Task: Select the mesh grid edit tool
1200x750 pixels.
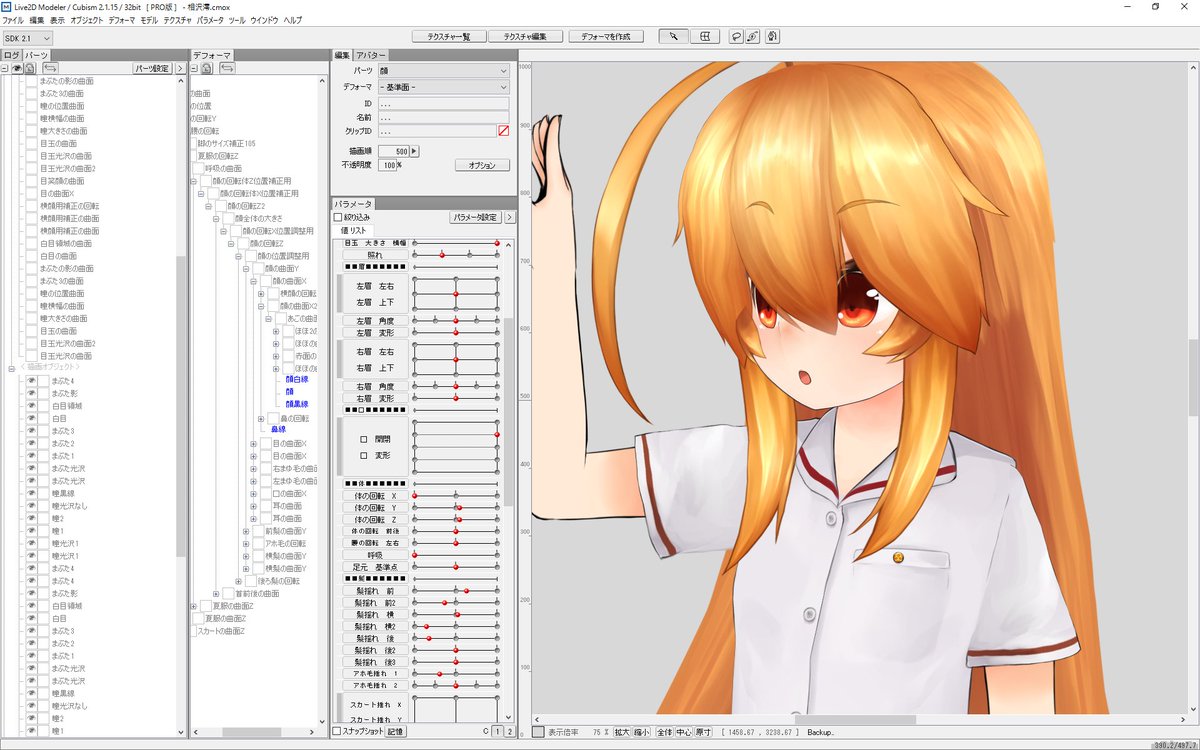Action: [704, 36]
